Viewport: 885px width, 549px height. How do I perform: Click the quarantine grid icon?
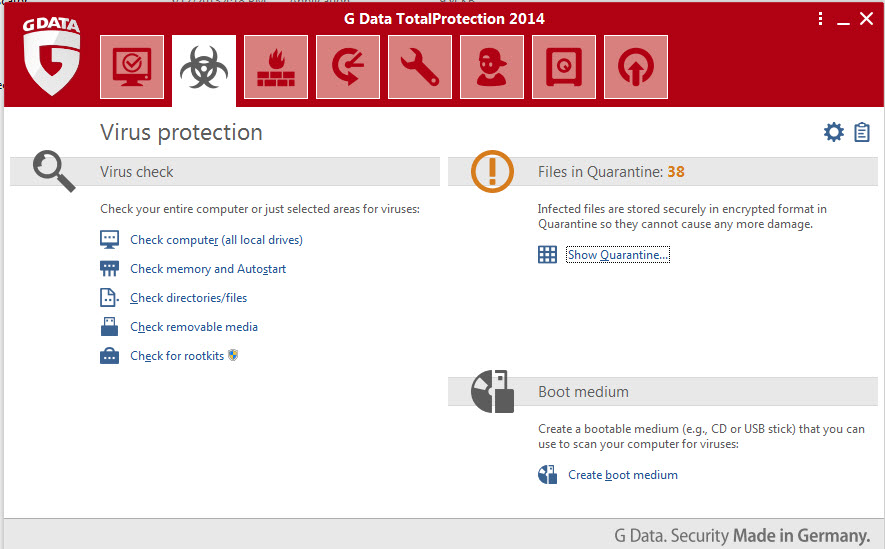click(547, 254)
